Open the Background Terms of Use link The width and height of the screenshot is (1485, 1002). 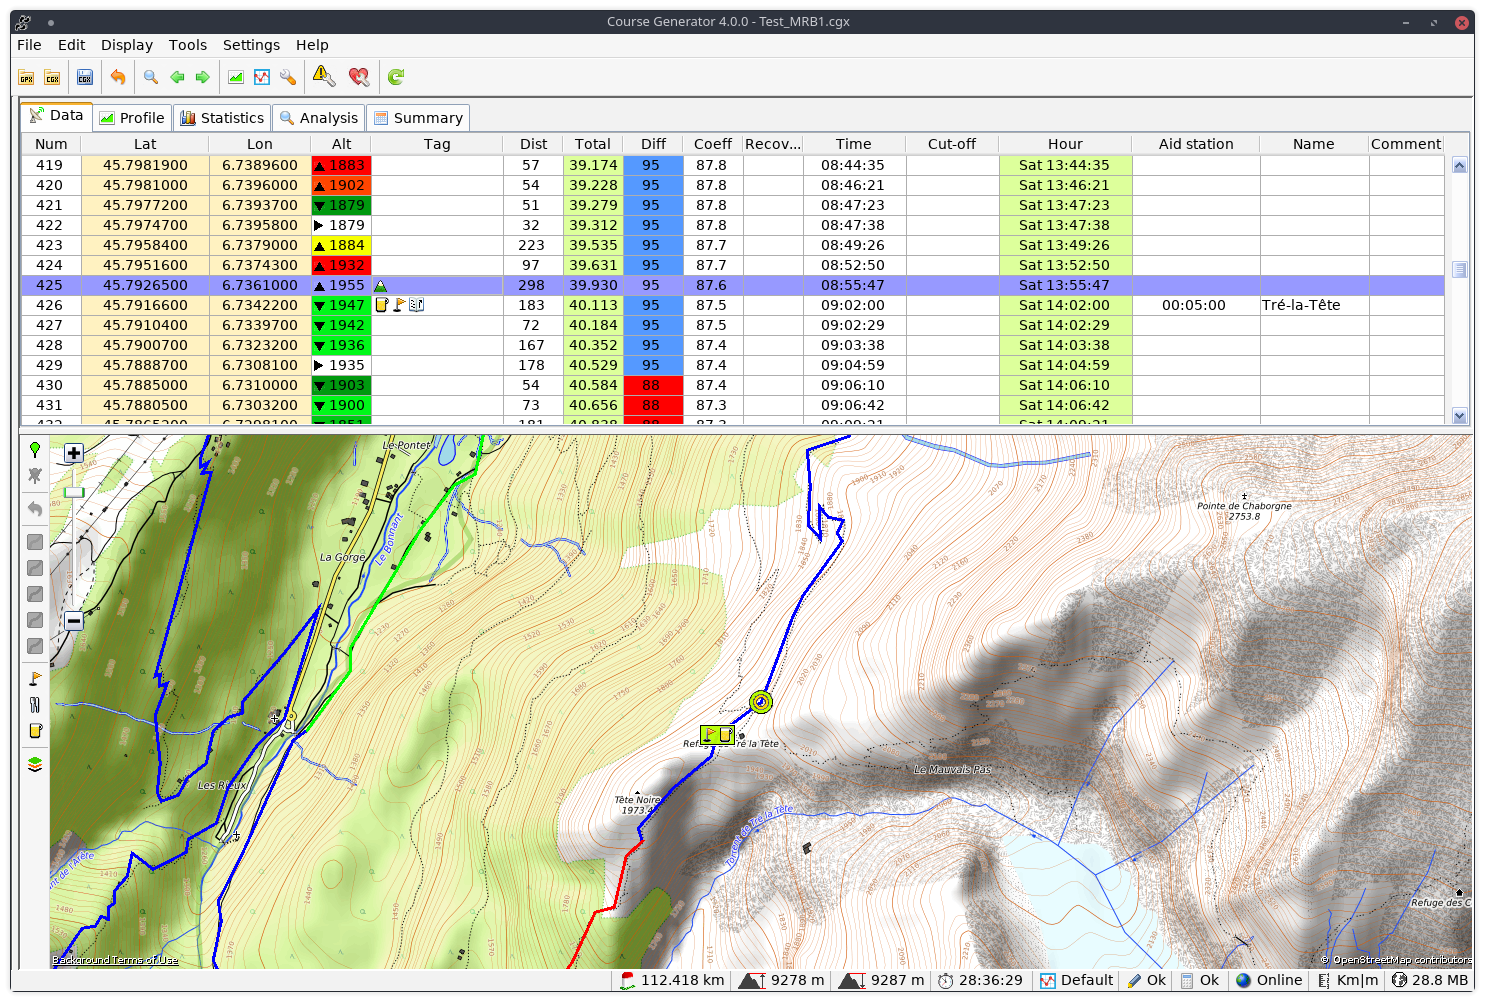pyautogui.click(x=115, y=960)
